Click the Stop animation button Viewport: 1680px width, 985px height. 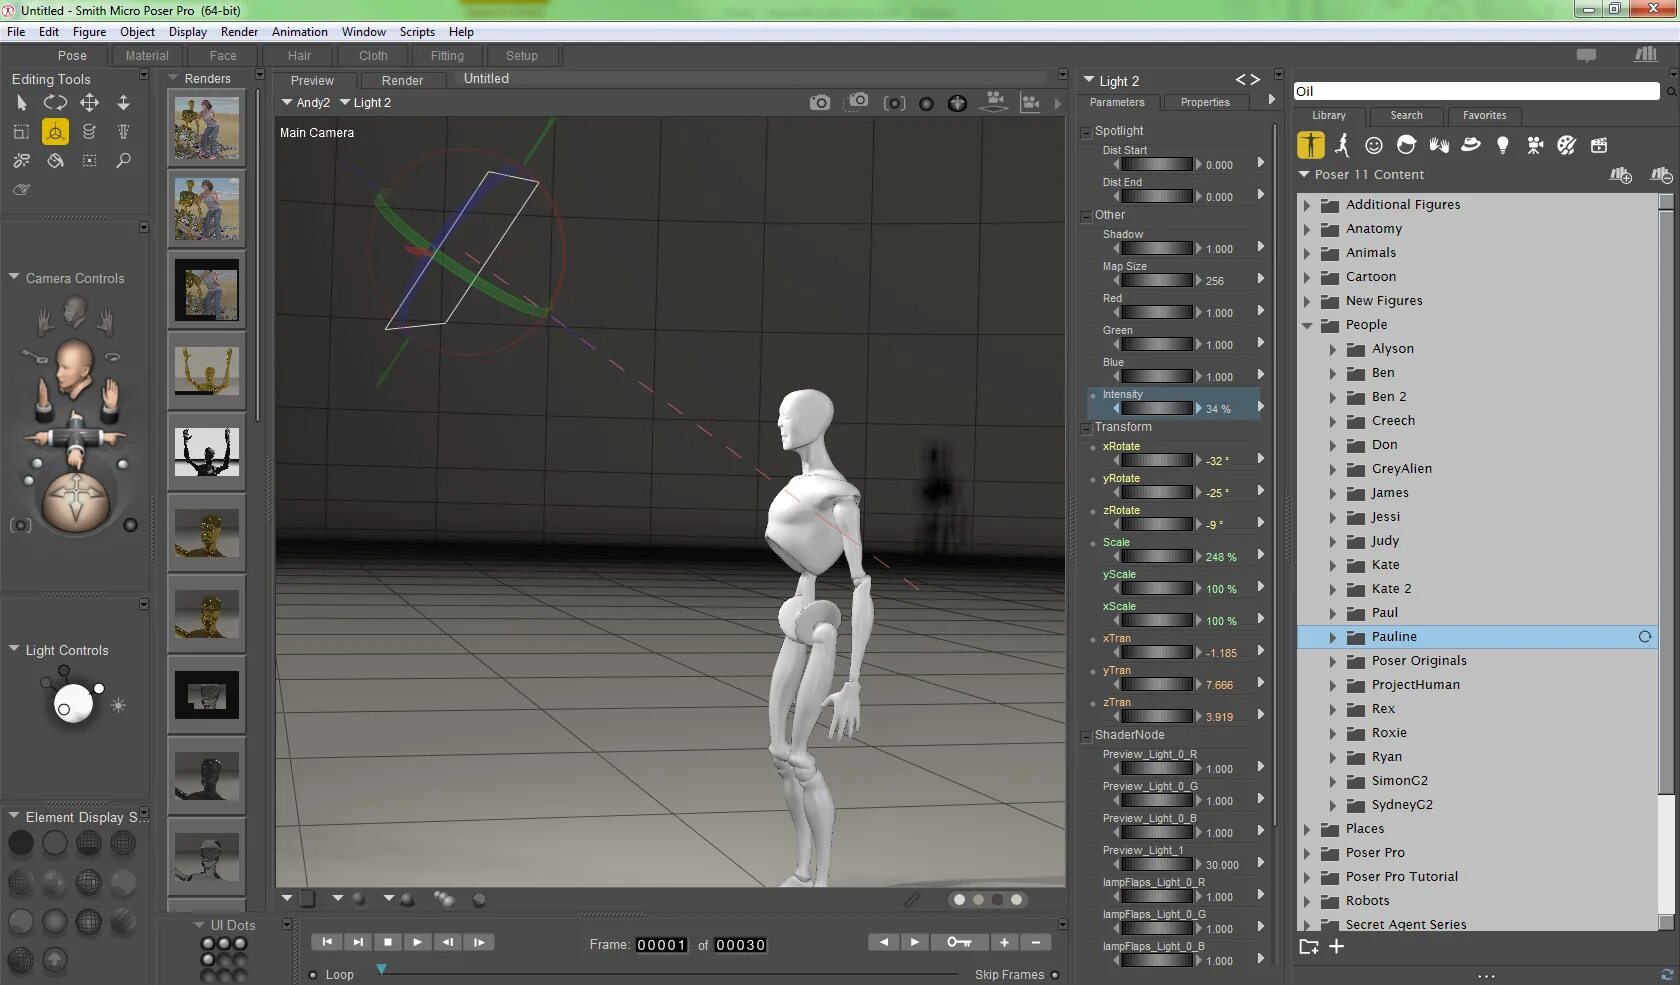388,942
